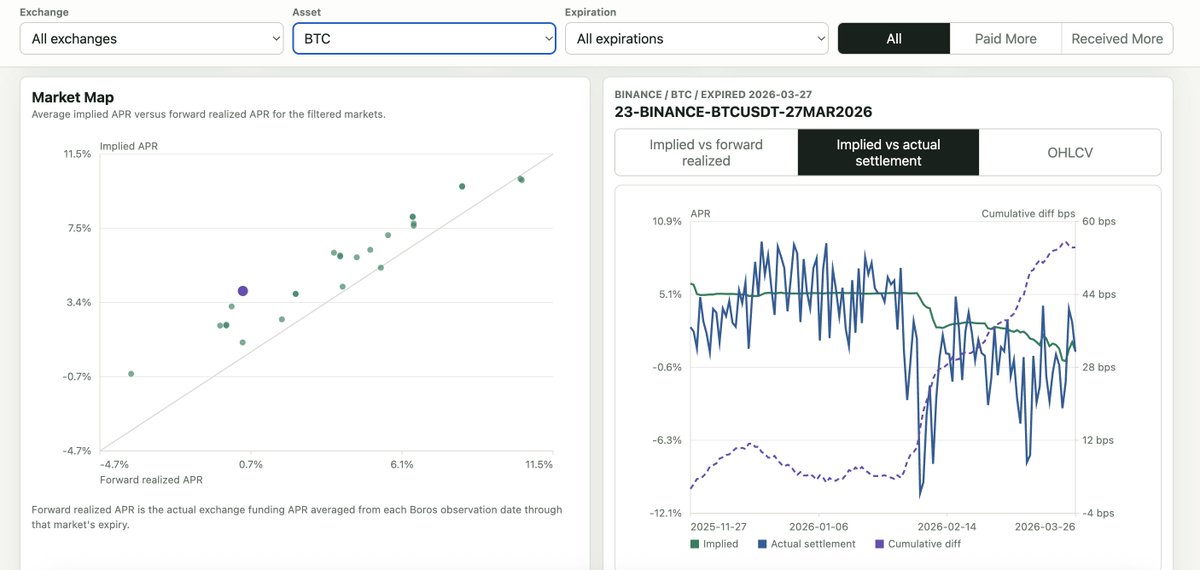Viewport: 1200px width, 570px height.
Task: Click the BINANCE / BTC / EXPIRED 2026-03-27 breadcrumb
Action: point(712,94)
